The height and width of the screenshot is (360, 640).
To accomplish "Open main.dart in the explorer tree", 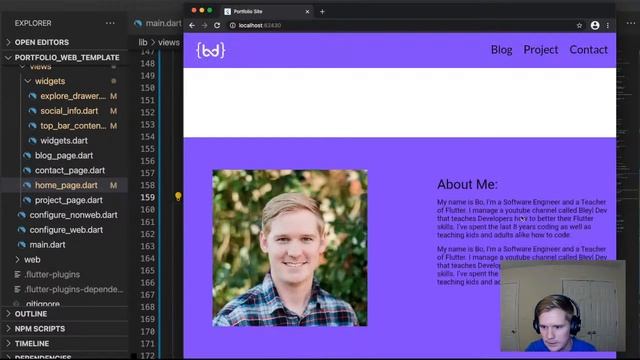I will tap(47, 244).
